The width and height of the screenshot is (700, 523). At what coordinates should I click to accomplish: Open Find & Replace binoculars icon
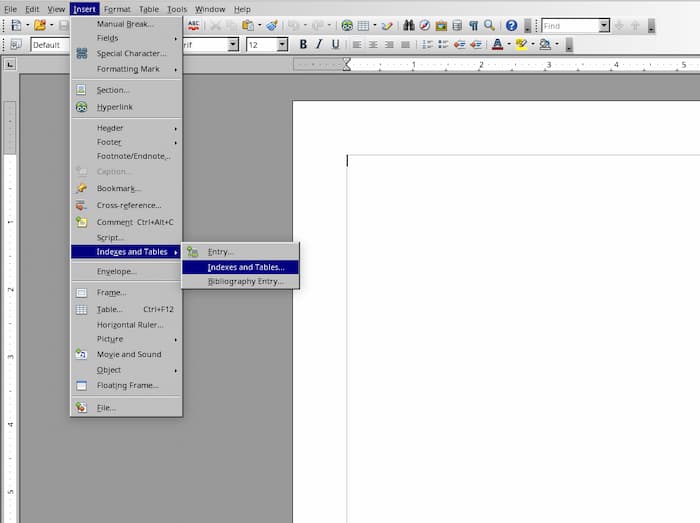click(409, 25)
